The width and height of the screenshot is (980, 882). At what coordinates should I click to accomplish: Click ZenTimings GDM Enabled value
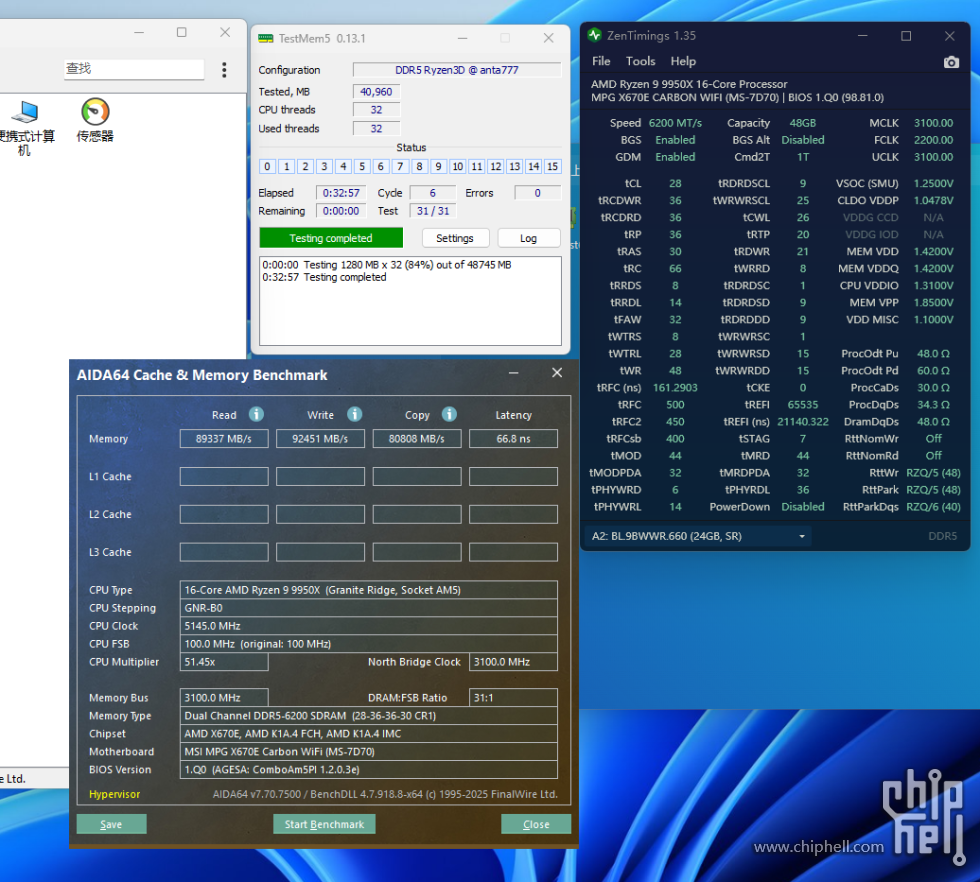pyautogui.click(x=675, y=157)
